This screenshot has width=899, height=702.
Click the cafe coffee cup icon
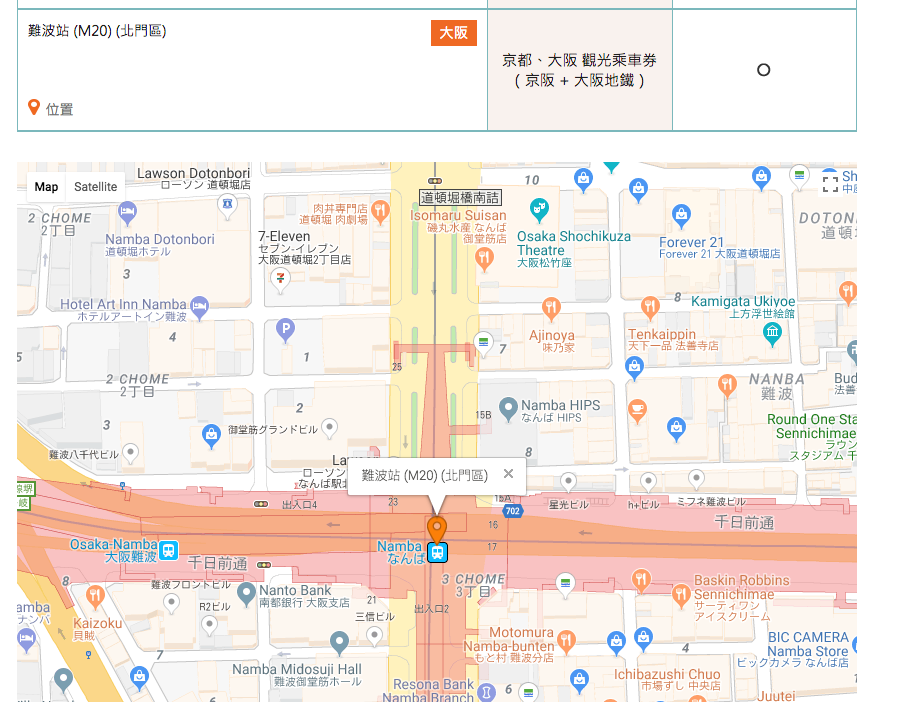[x=637, y=411]
